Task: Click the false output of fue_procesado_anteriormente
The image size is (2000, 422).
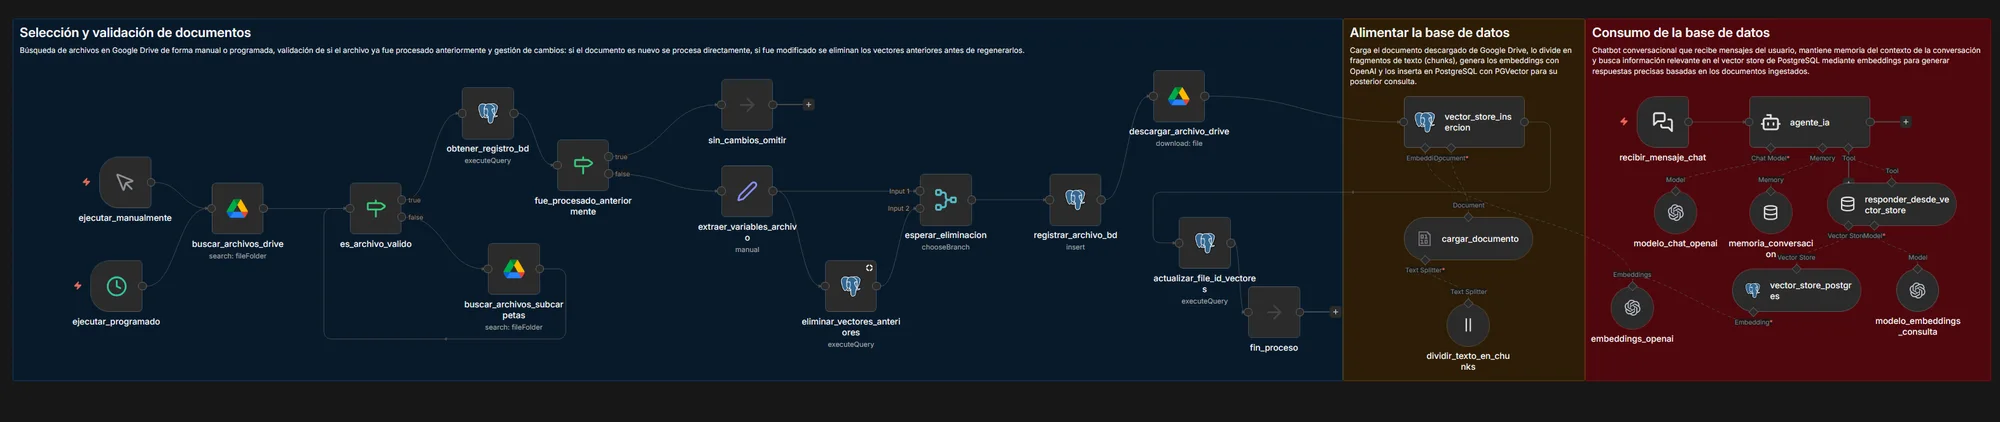Action: coord(609,174)
